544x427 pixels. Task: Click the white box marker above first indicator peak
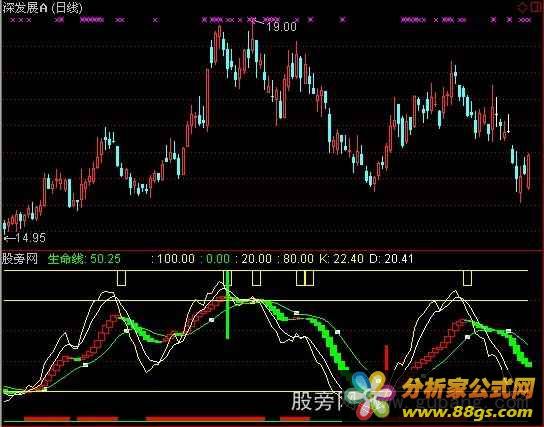(x=121, y=278)
